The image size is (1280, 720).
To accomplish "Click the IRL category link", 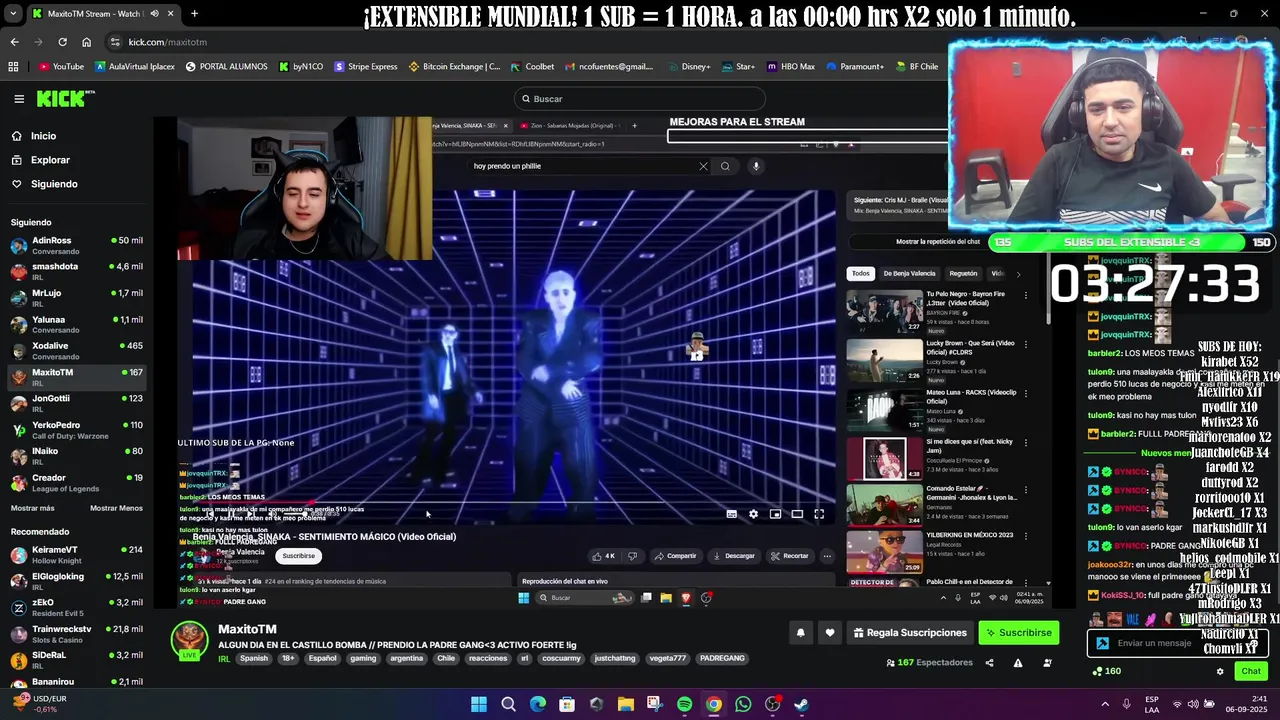I will (224, 659).
